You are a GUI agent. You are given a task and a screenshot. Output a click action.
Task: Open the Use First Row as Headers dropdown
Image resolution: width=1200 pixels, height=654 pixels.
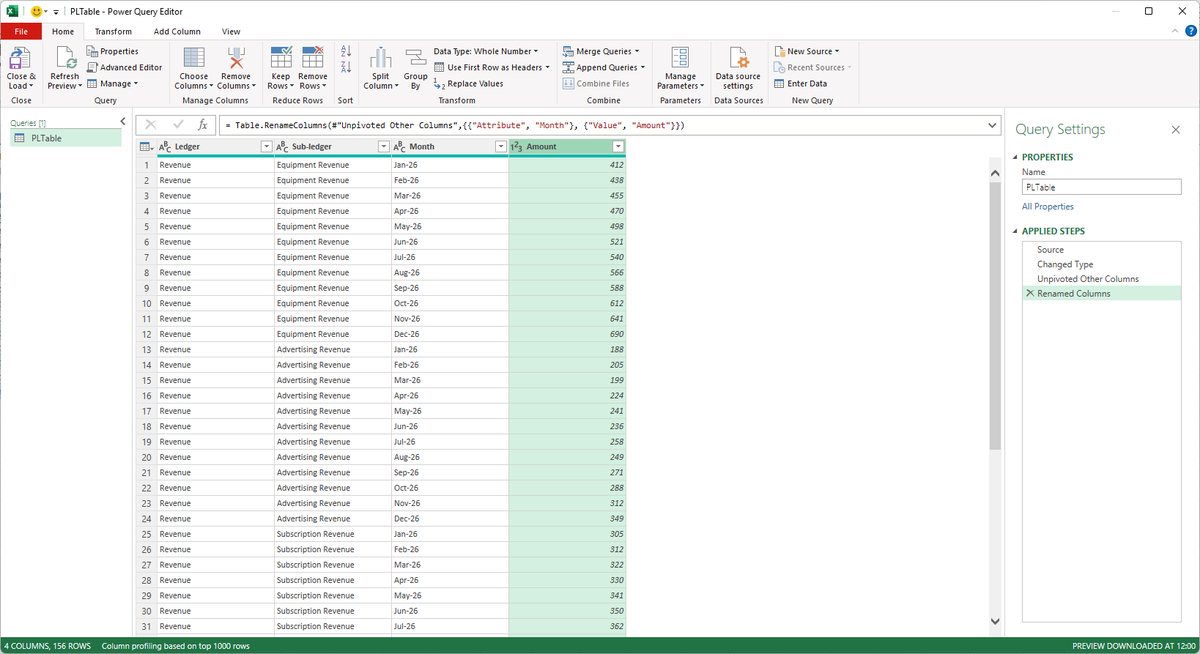pos(493,67)
